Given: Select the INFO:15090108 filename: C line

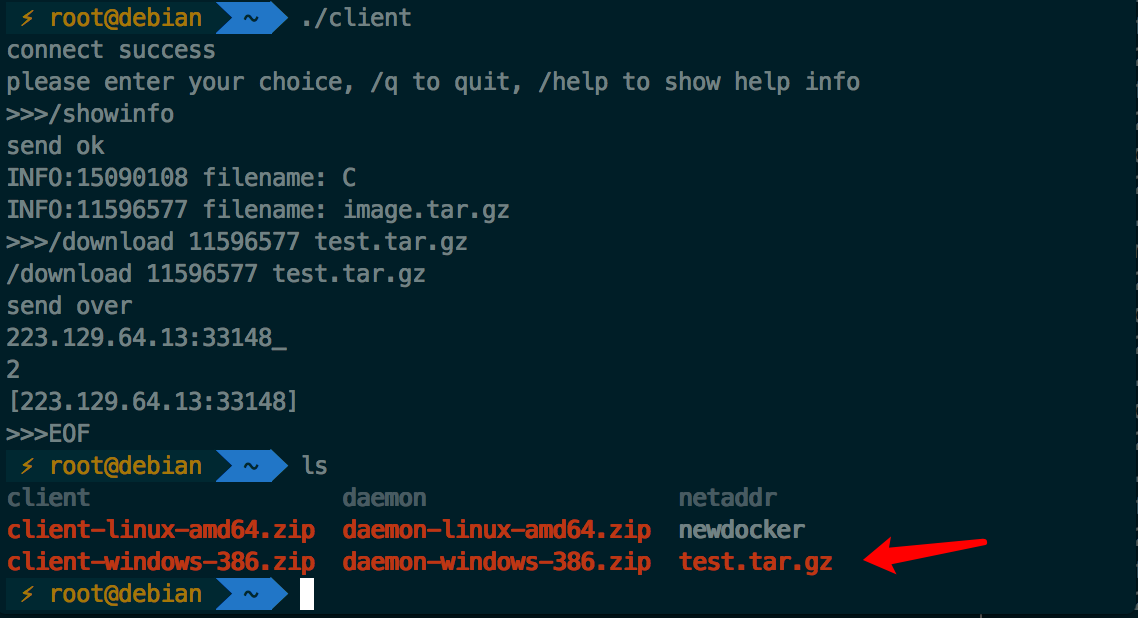Looking at the screenshot, I should point(181,178).
